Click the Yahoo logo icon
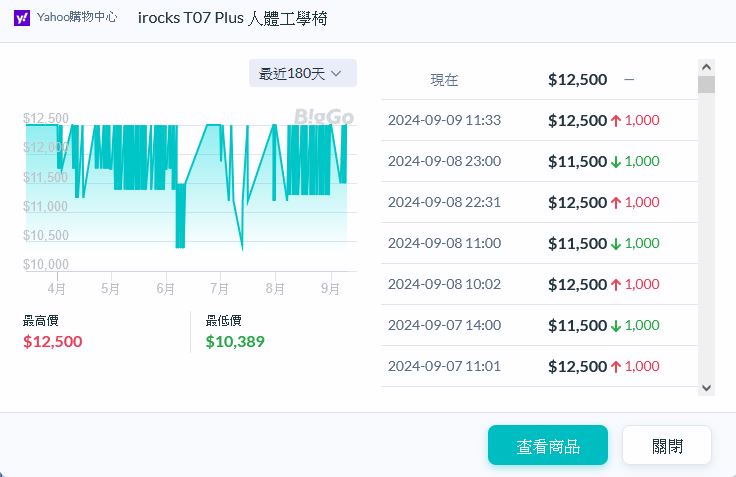This screenshot has height=477, width=736. (x=21, y=19)
